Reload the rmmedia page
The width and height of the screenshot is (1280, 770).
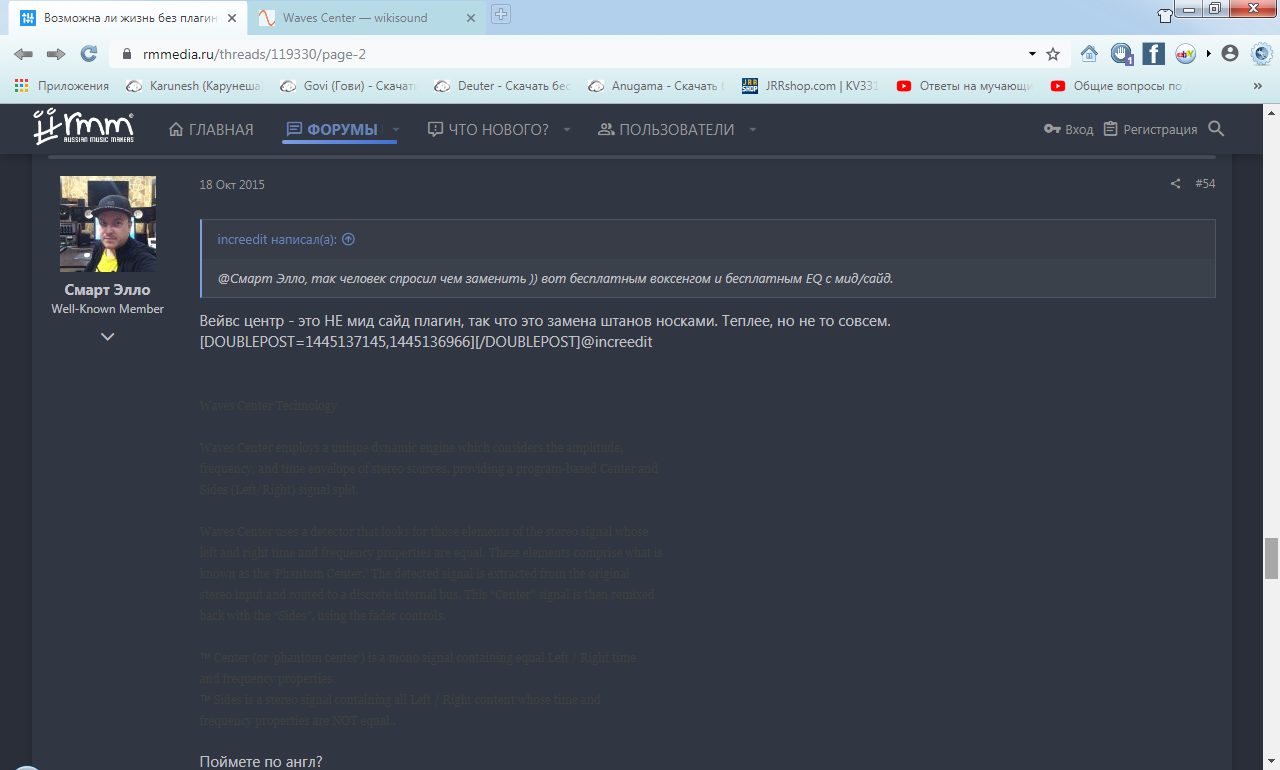click(89, 54)
